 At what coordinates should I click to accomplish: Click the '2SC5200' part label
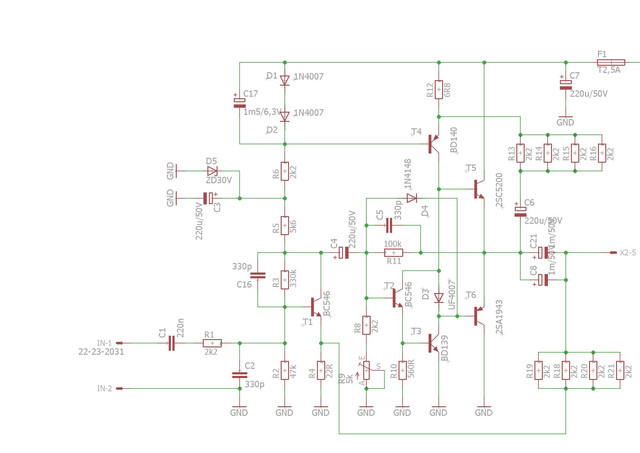tap(499, 190)
